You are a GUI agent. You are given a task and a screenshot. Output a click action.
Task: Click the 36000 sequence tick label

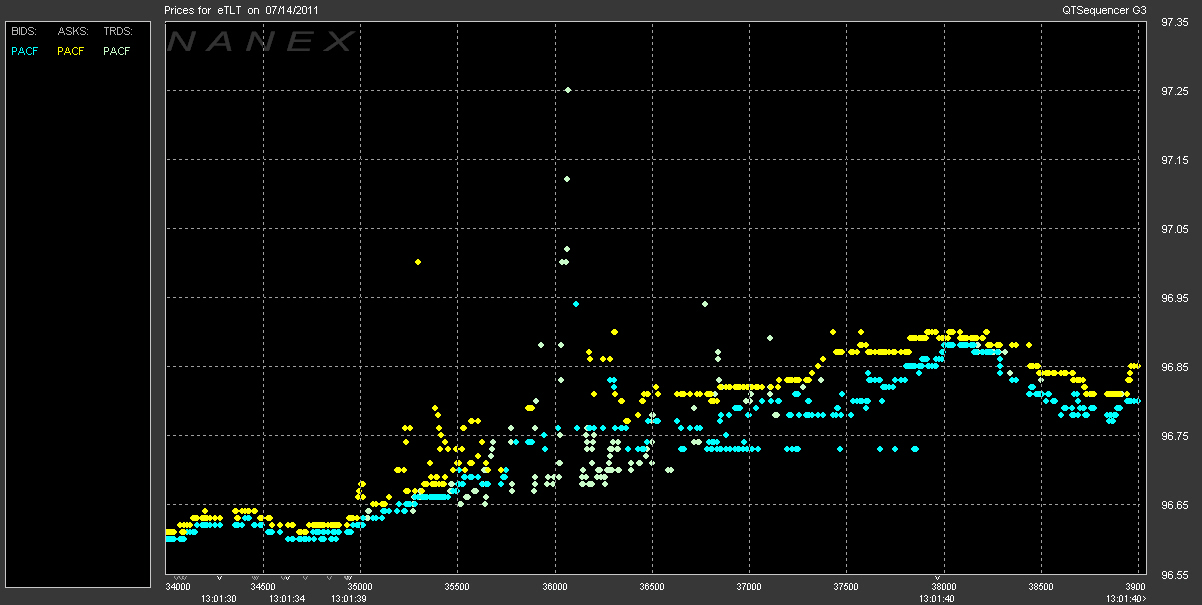[554, 587]
